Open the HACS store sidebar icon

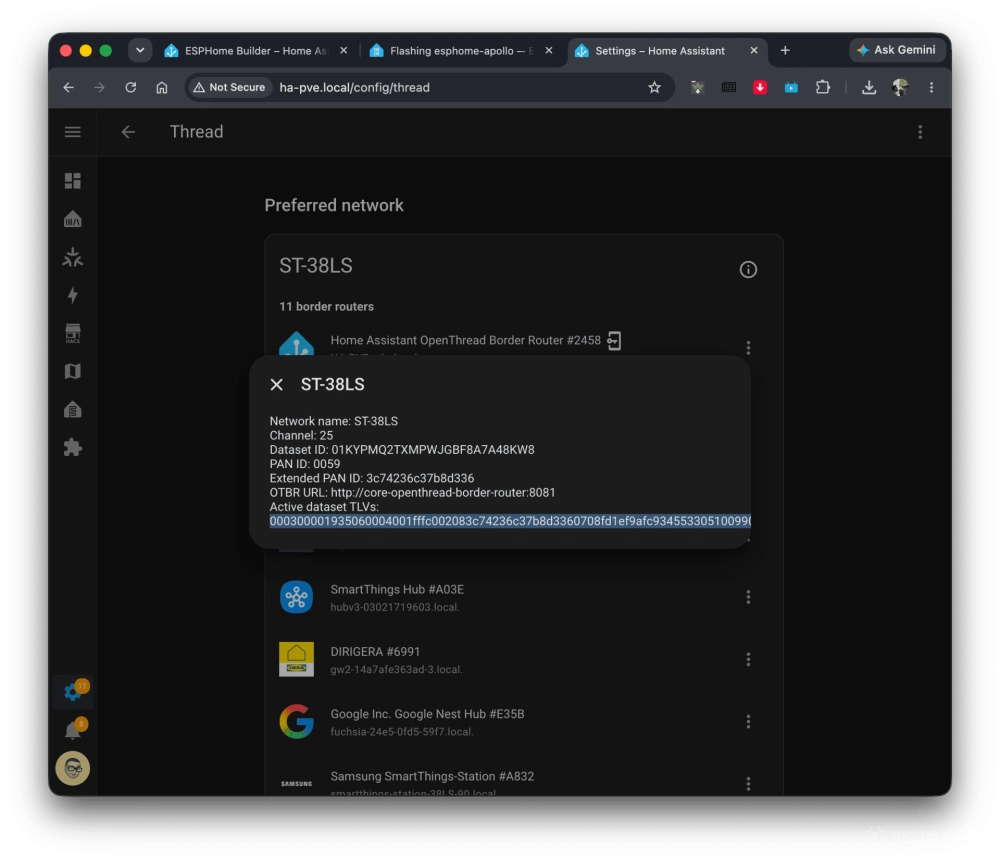(x=73, y=333)
